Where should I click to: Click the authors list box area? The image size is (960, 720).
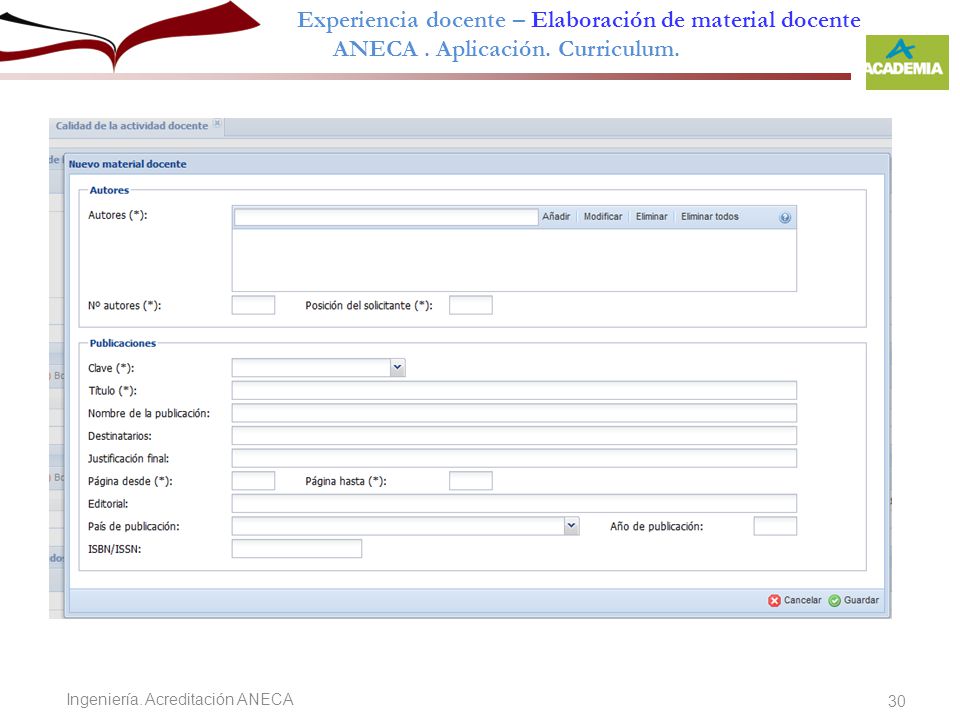tap(514, 260)
